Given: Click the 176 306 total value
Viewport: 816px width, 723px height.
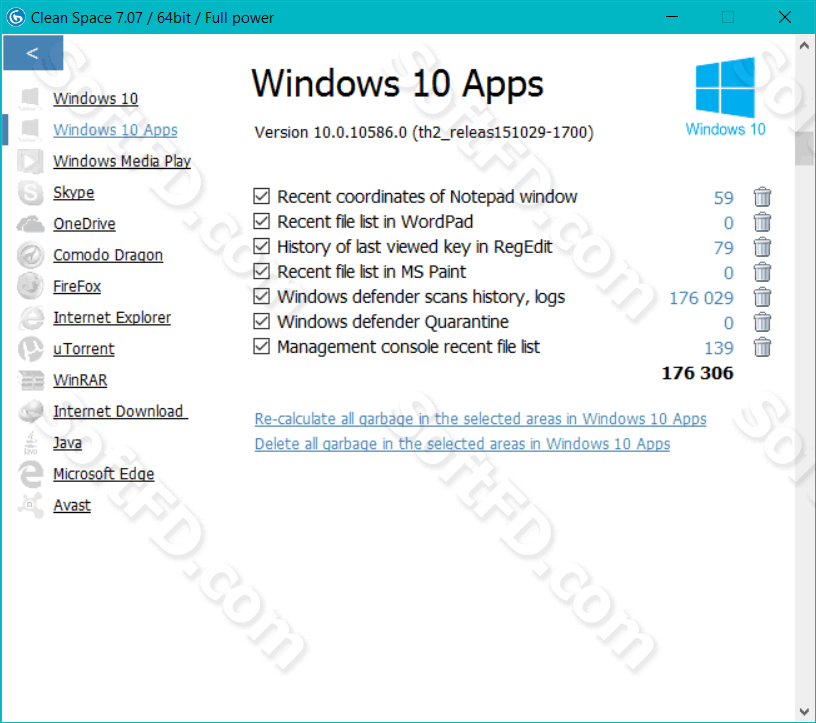Looking at the screenshot, I should pos(697,373).
